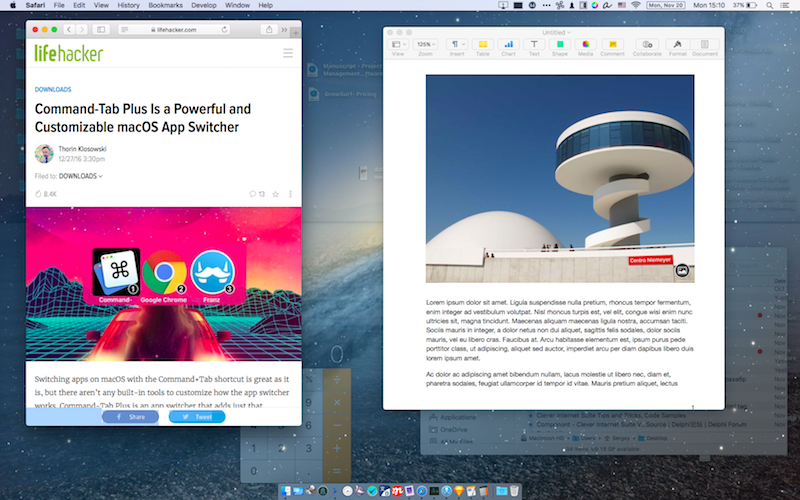Screen dimensions: 800x500
Task: Open the Lifehacker hamburger menu
Action: click(288, 53)
